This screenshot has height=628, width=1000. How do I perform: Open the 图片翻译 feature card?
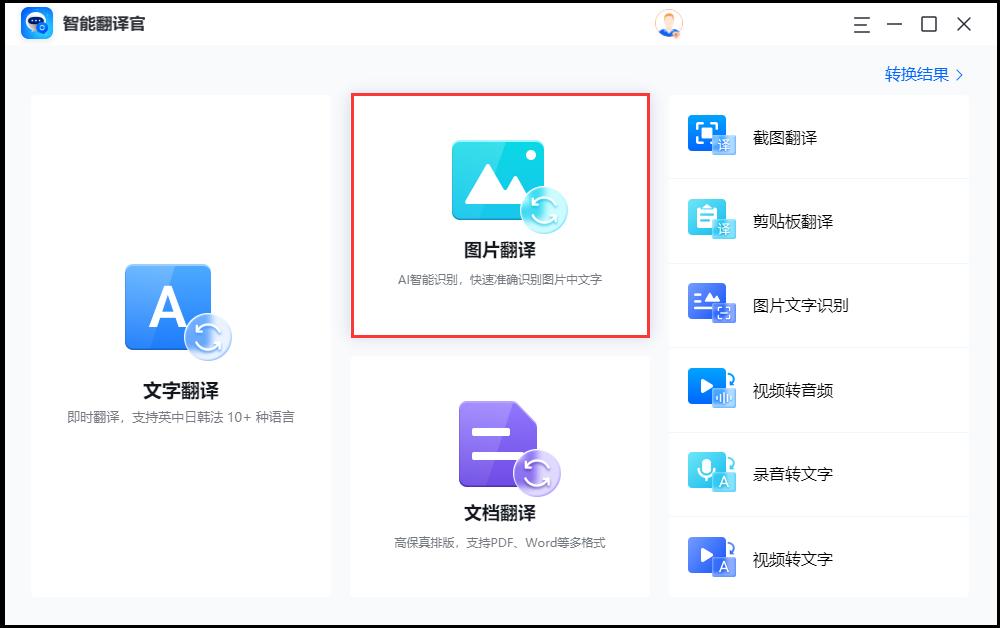point(500,215)
